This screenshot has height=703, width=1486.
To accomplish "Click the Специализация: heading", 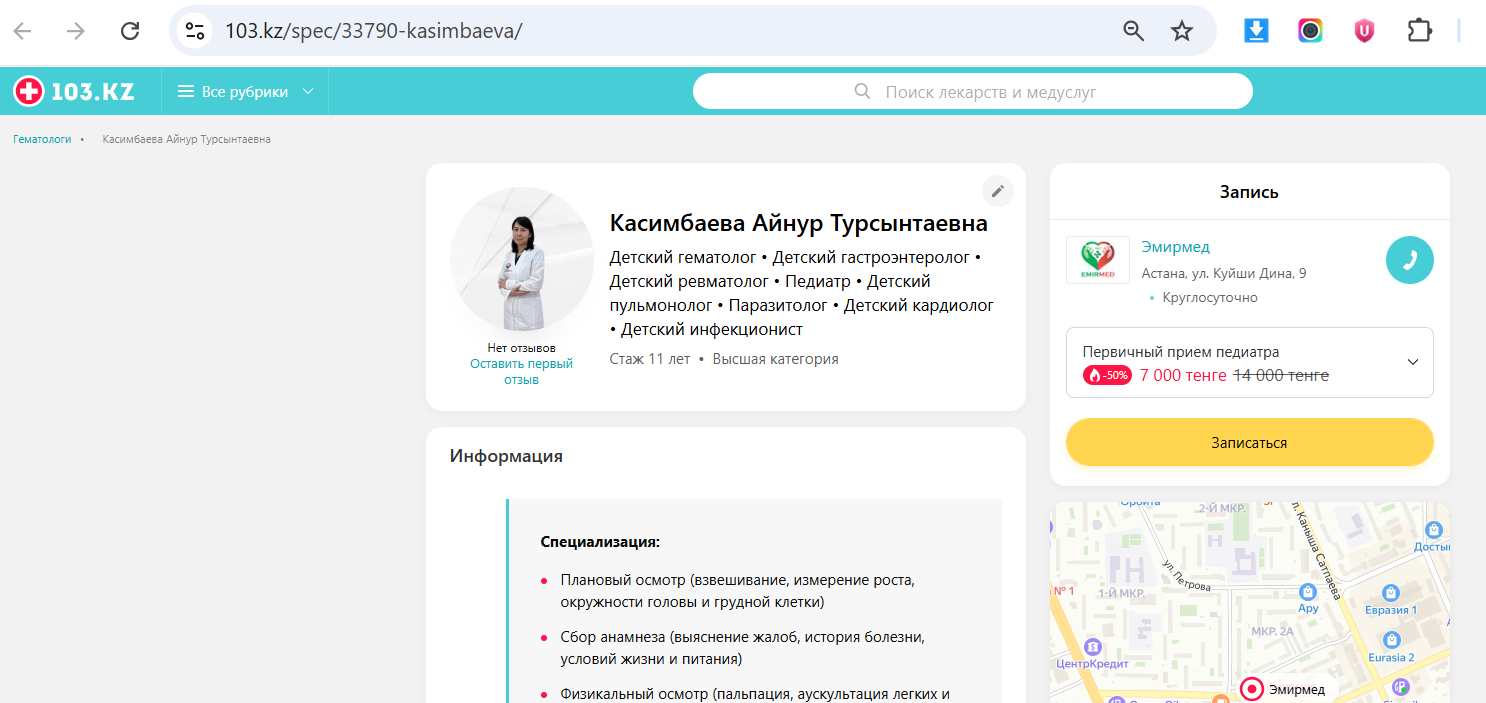I will [600, 542].
